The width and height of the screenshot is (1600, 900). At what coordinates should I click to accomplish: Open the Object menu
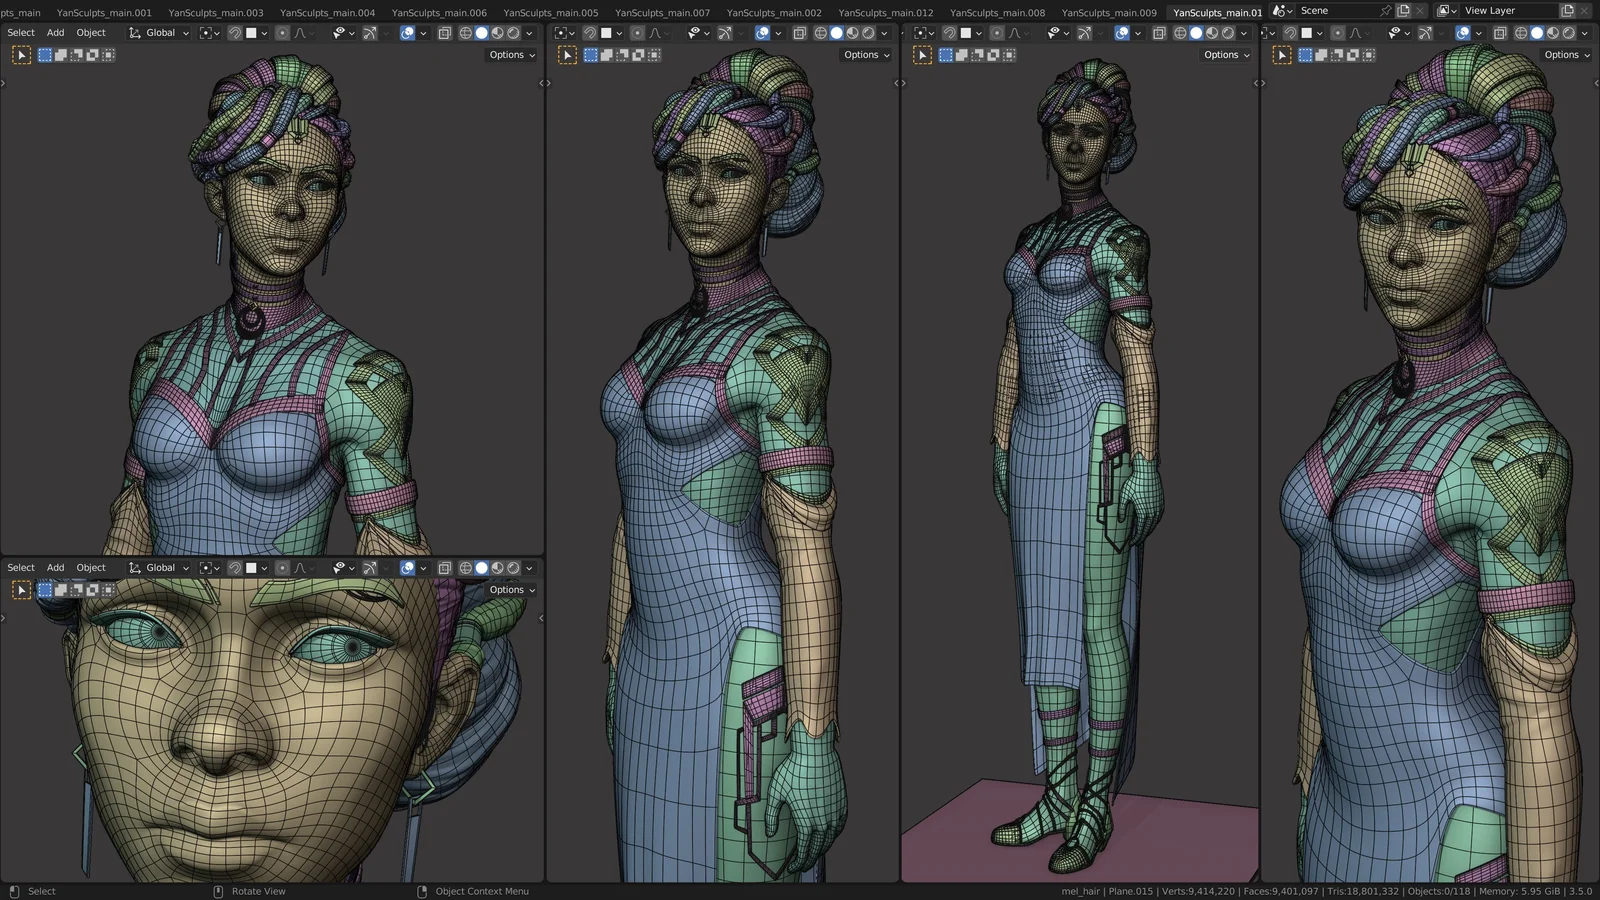(91, 32)
